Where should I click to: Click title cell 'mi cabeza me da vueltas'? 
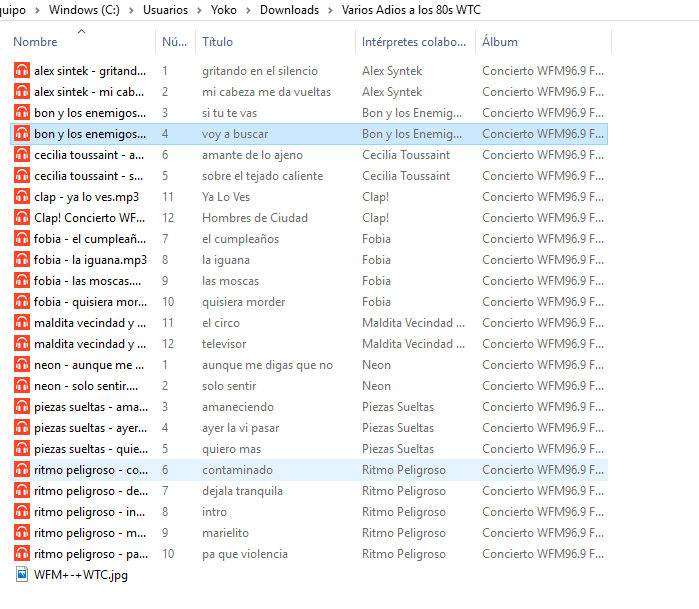pos(267,92)
